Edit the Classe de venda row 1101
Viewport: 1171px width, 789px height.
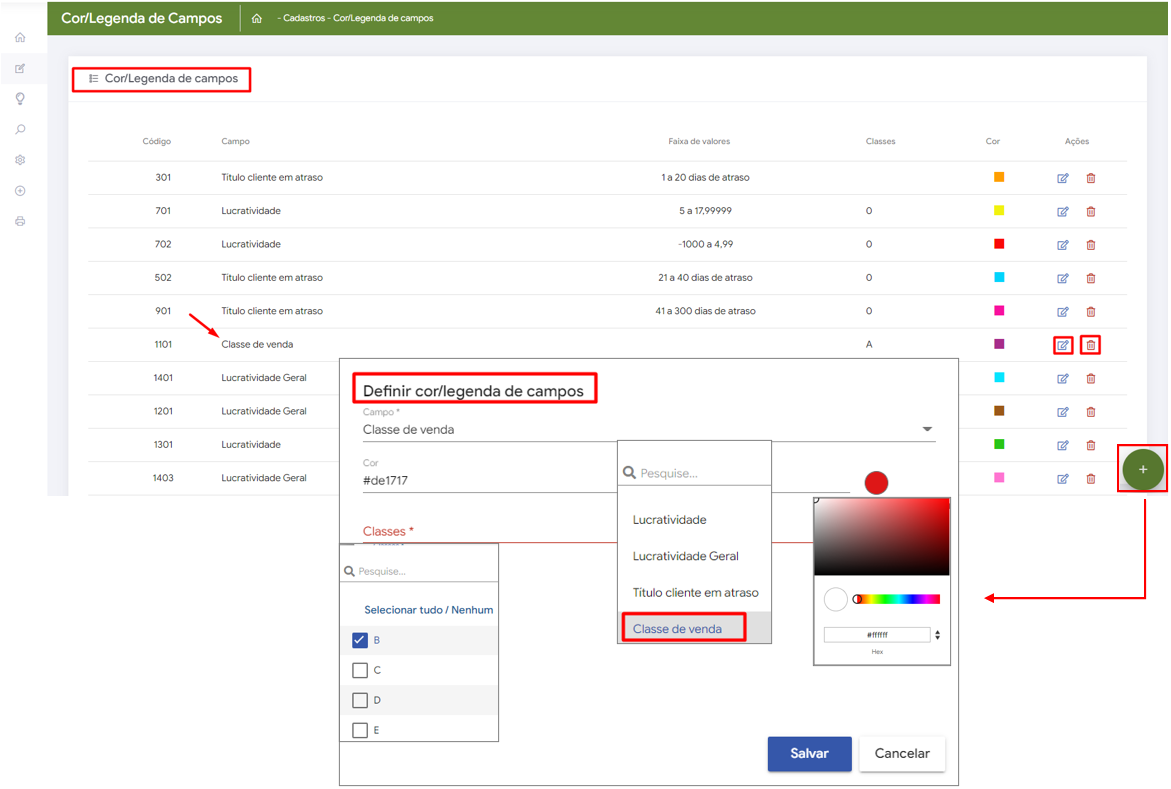[x=1063, y=345]
